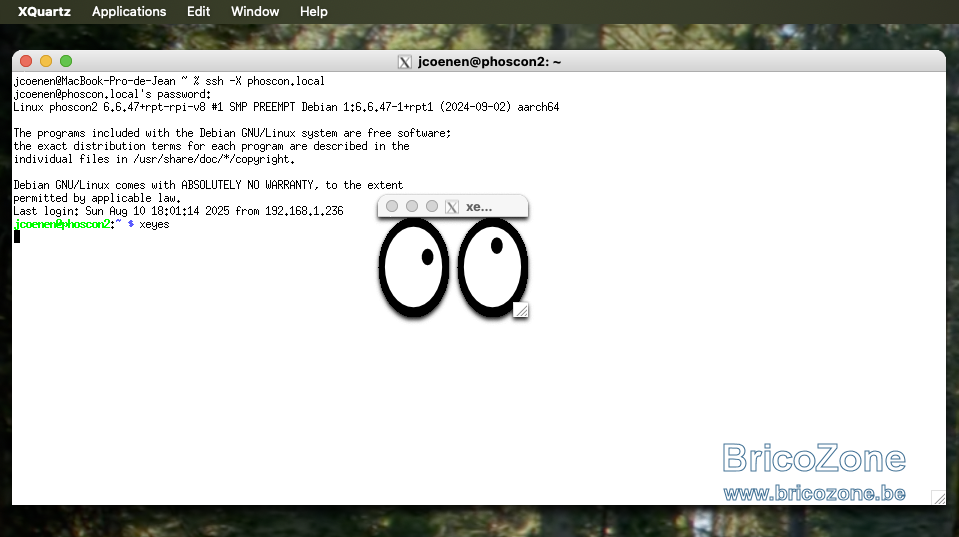Click 'The programs included with the Debian' line

click(x=232, y=133)
